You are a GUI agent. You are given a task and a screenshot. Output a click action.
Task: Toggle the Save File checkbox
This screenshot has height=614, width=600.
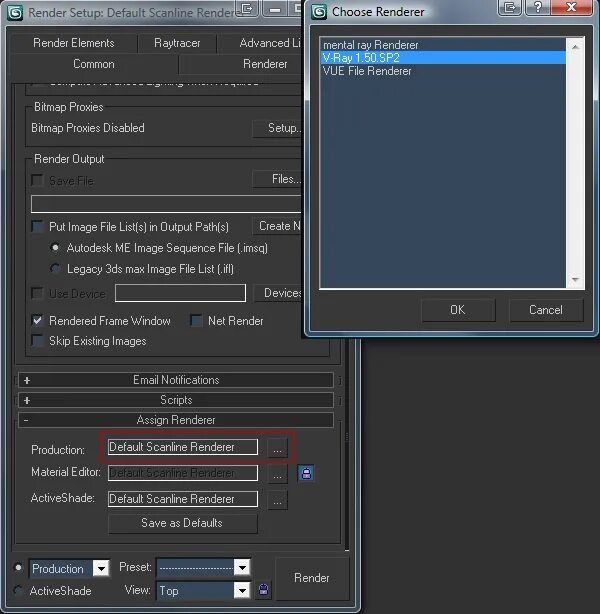38,181
